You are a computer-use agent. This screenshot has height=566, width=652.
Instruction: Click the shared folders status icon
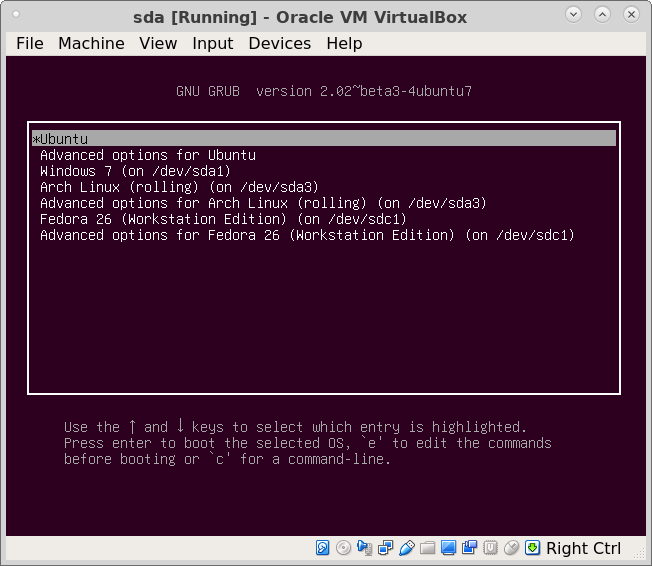pyautogui.click(x=427, y=548)
